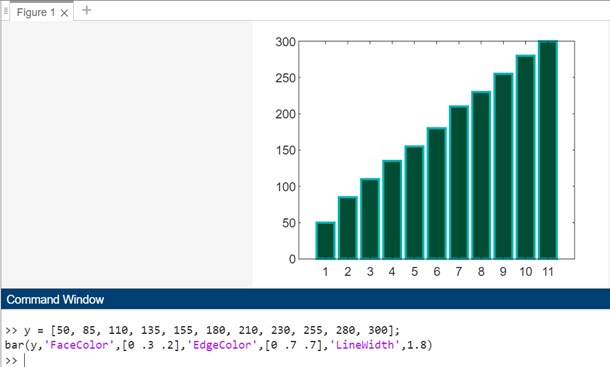
Task: Click the x-axis tick label 5
Action: pyautogui.click(x=414, y=272)
